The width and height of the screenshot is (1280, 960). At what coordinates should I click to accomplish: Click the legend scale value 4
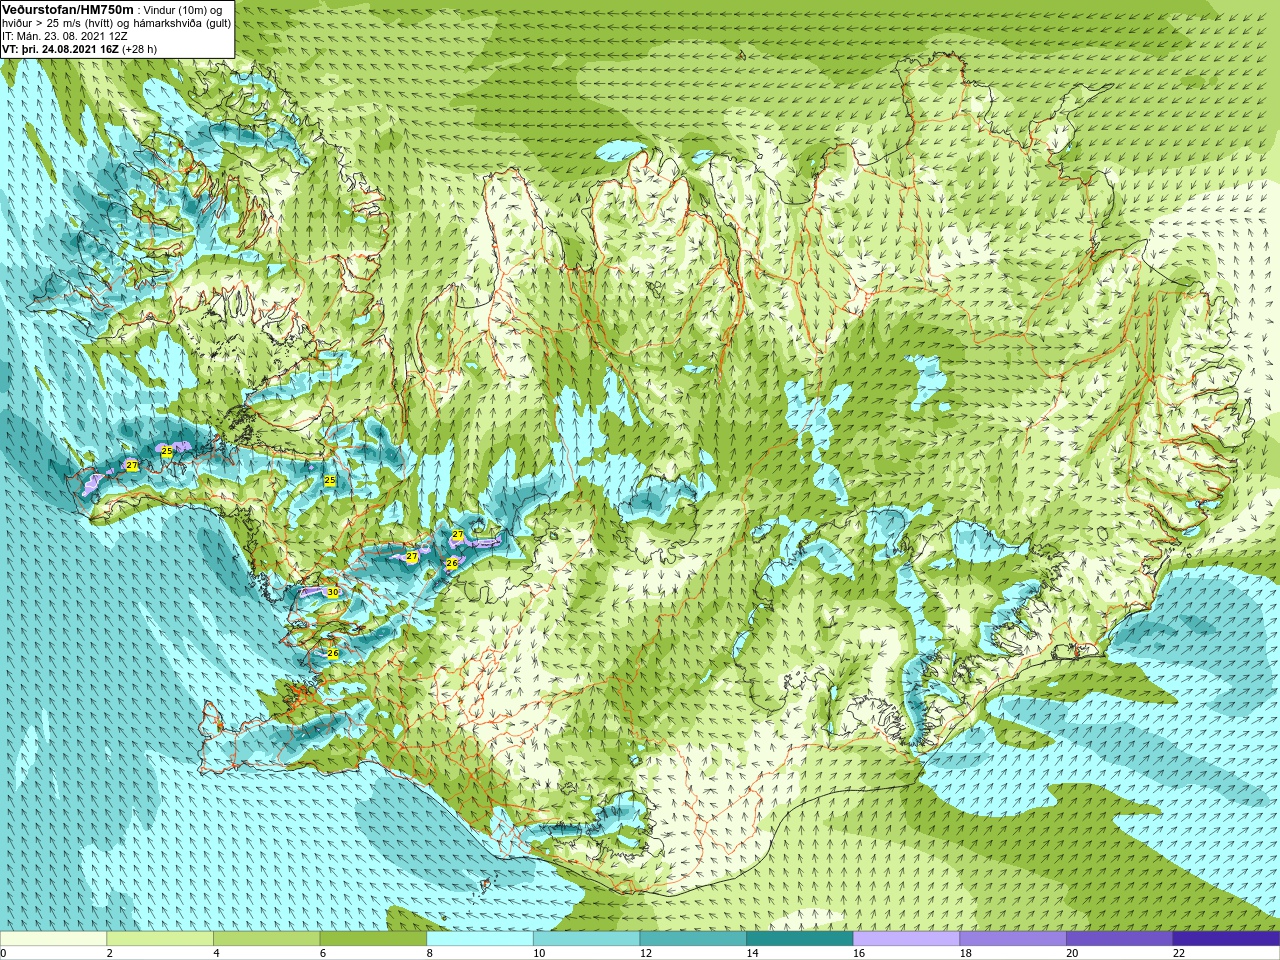pos(216,953)
